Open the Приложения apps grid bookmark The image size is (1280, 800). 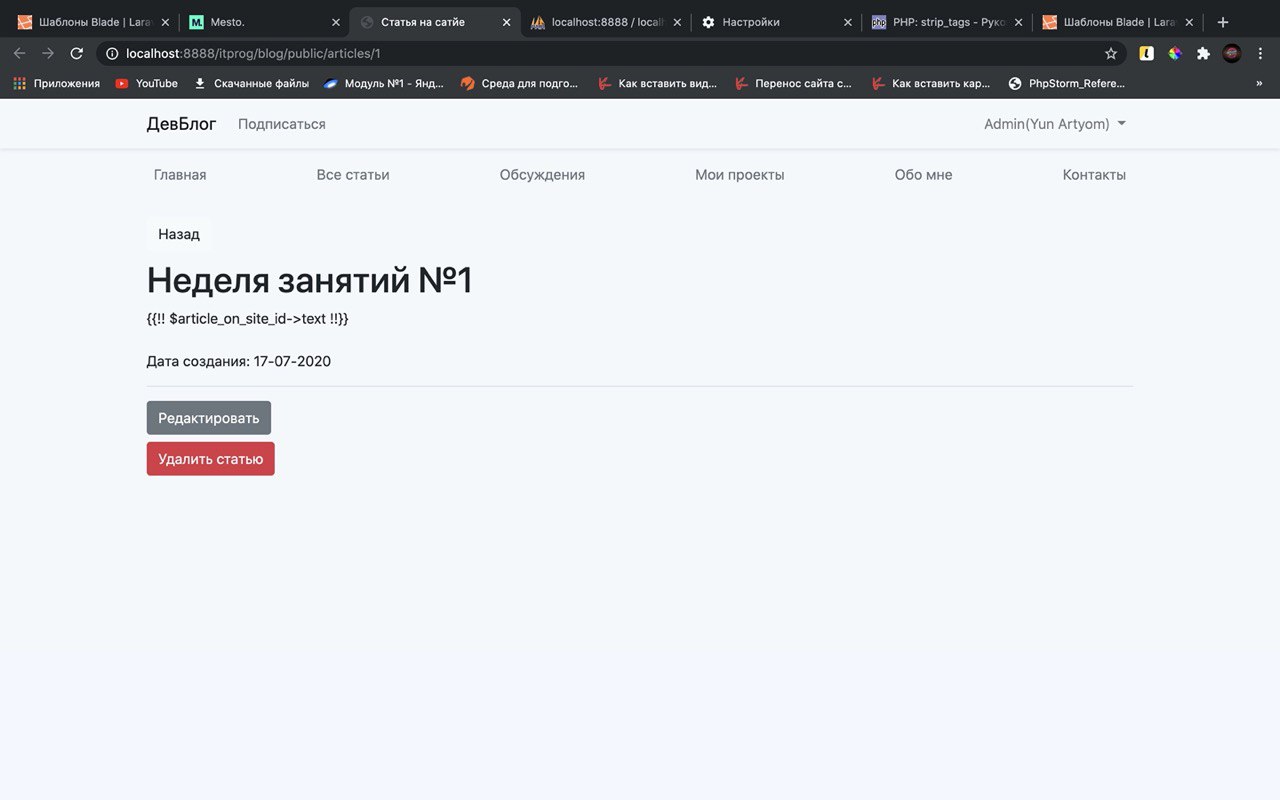pos(57,83)
